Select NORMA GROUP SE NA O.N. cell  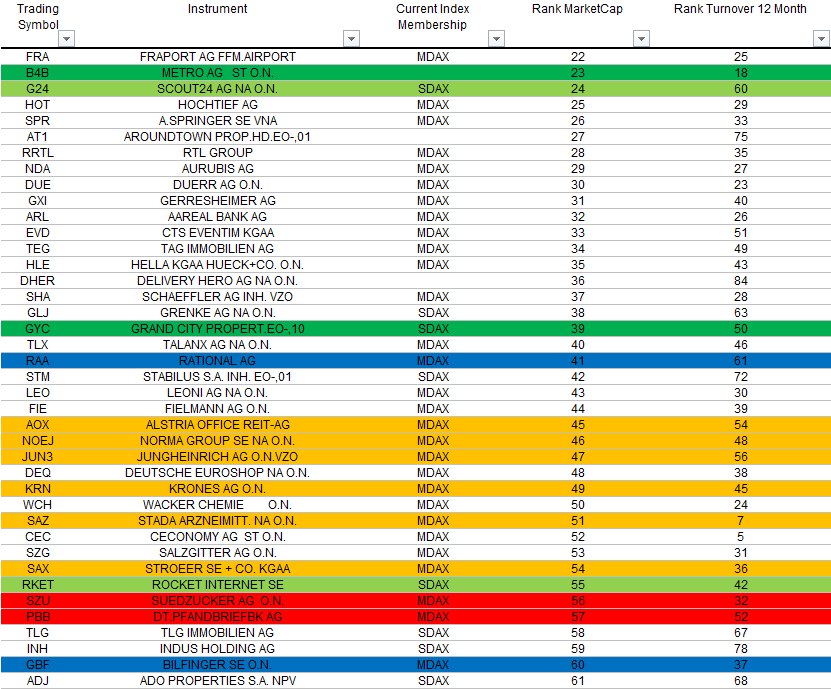218,440
